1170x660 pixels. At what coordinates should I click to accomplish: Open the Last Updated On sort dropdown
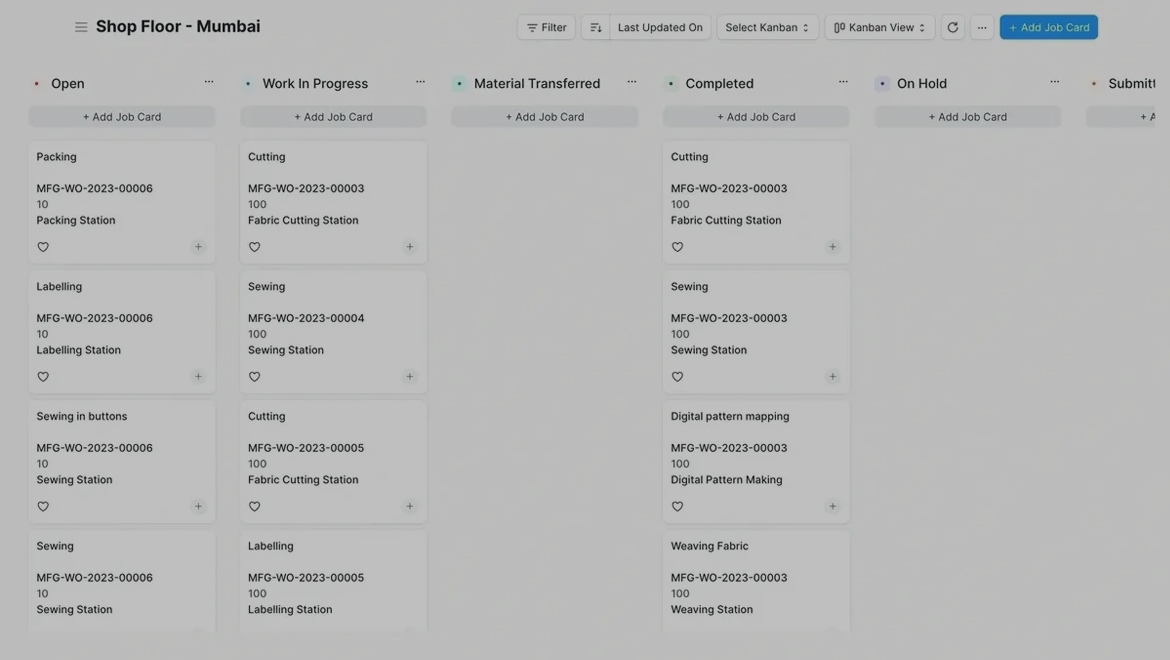click(x=660, y=27)
